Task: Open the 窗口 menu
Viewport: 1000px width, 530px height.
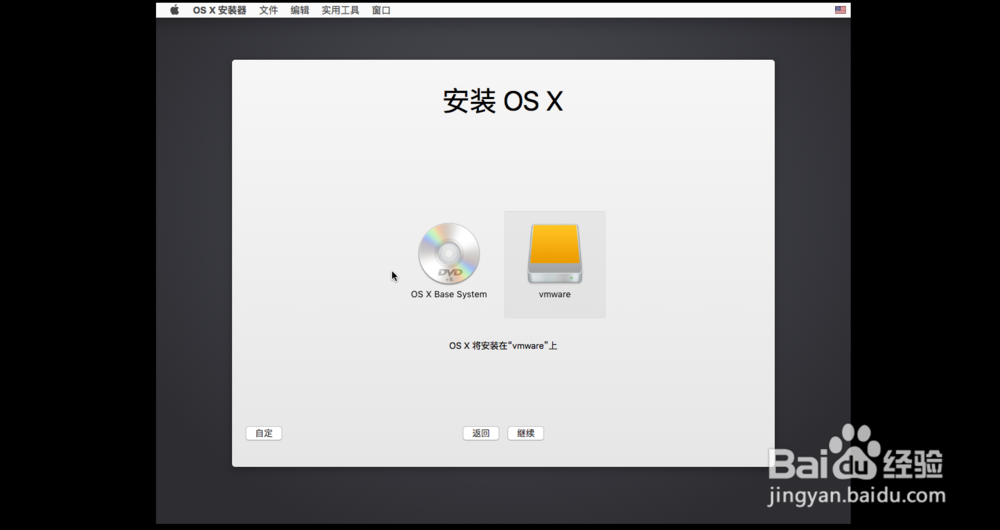Action: pos(381,10)
